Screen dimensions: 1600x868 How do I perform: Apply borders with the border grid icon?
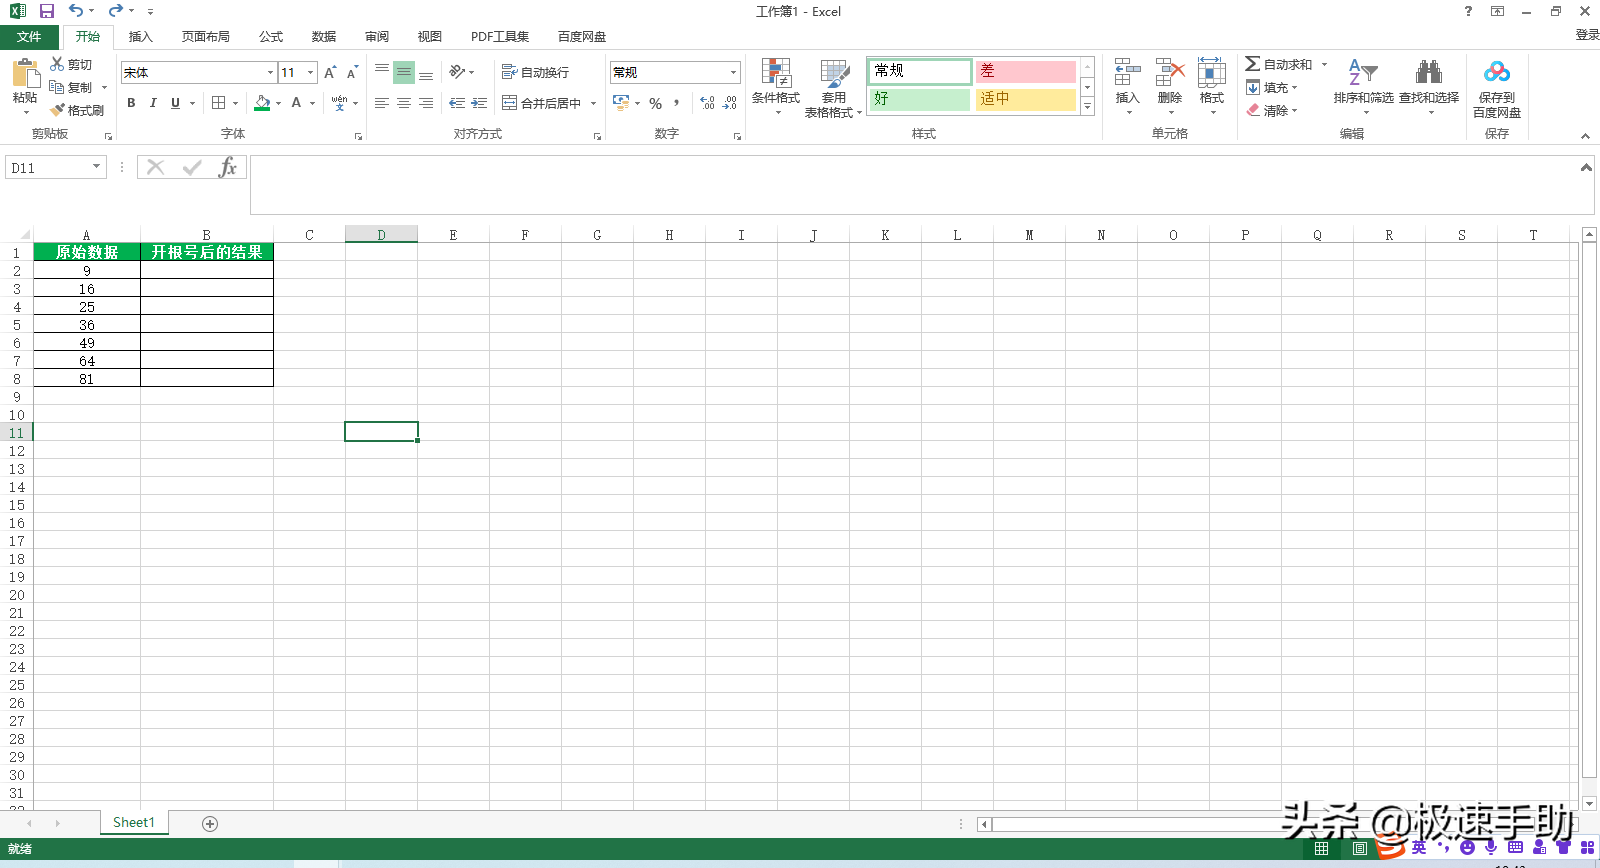coord(219,102)
